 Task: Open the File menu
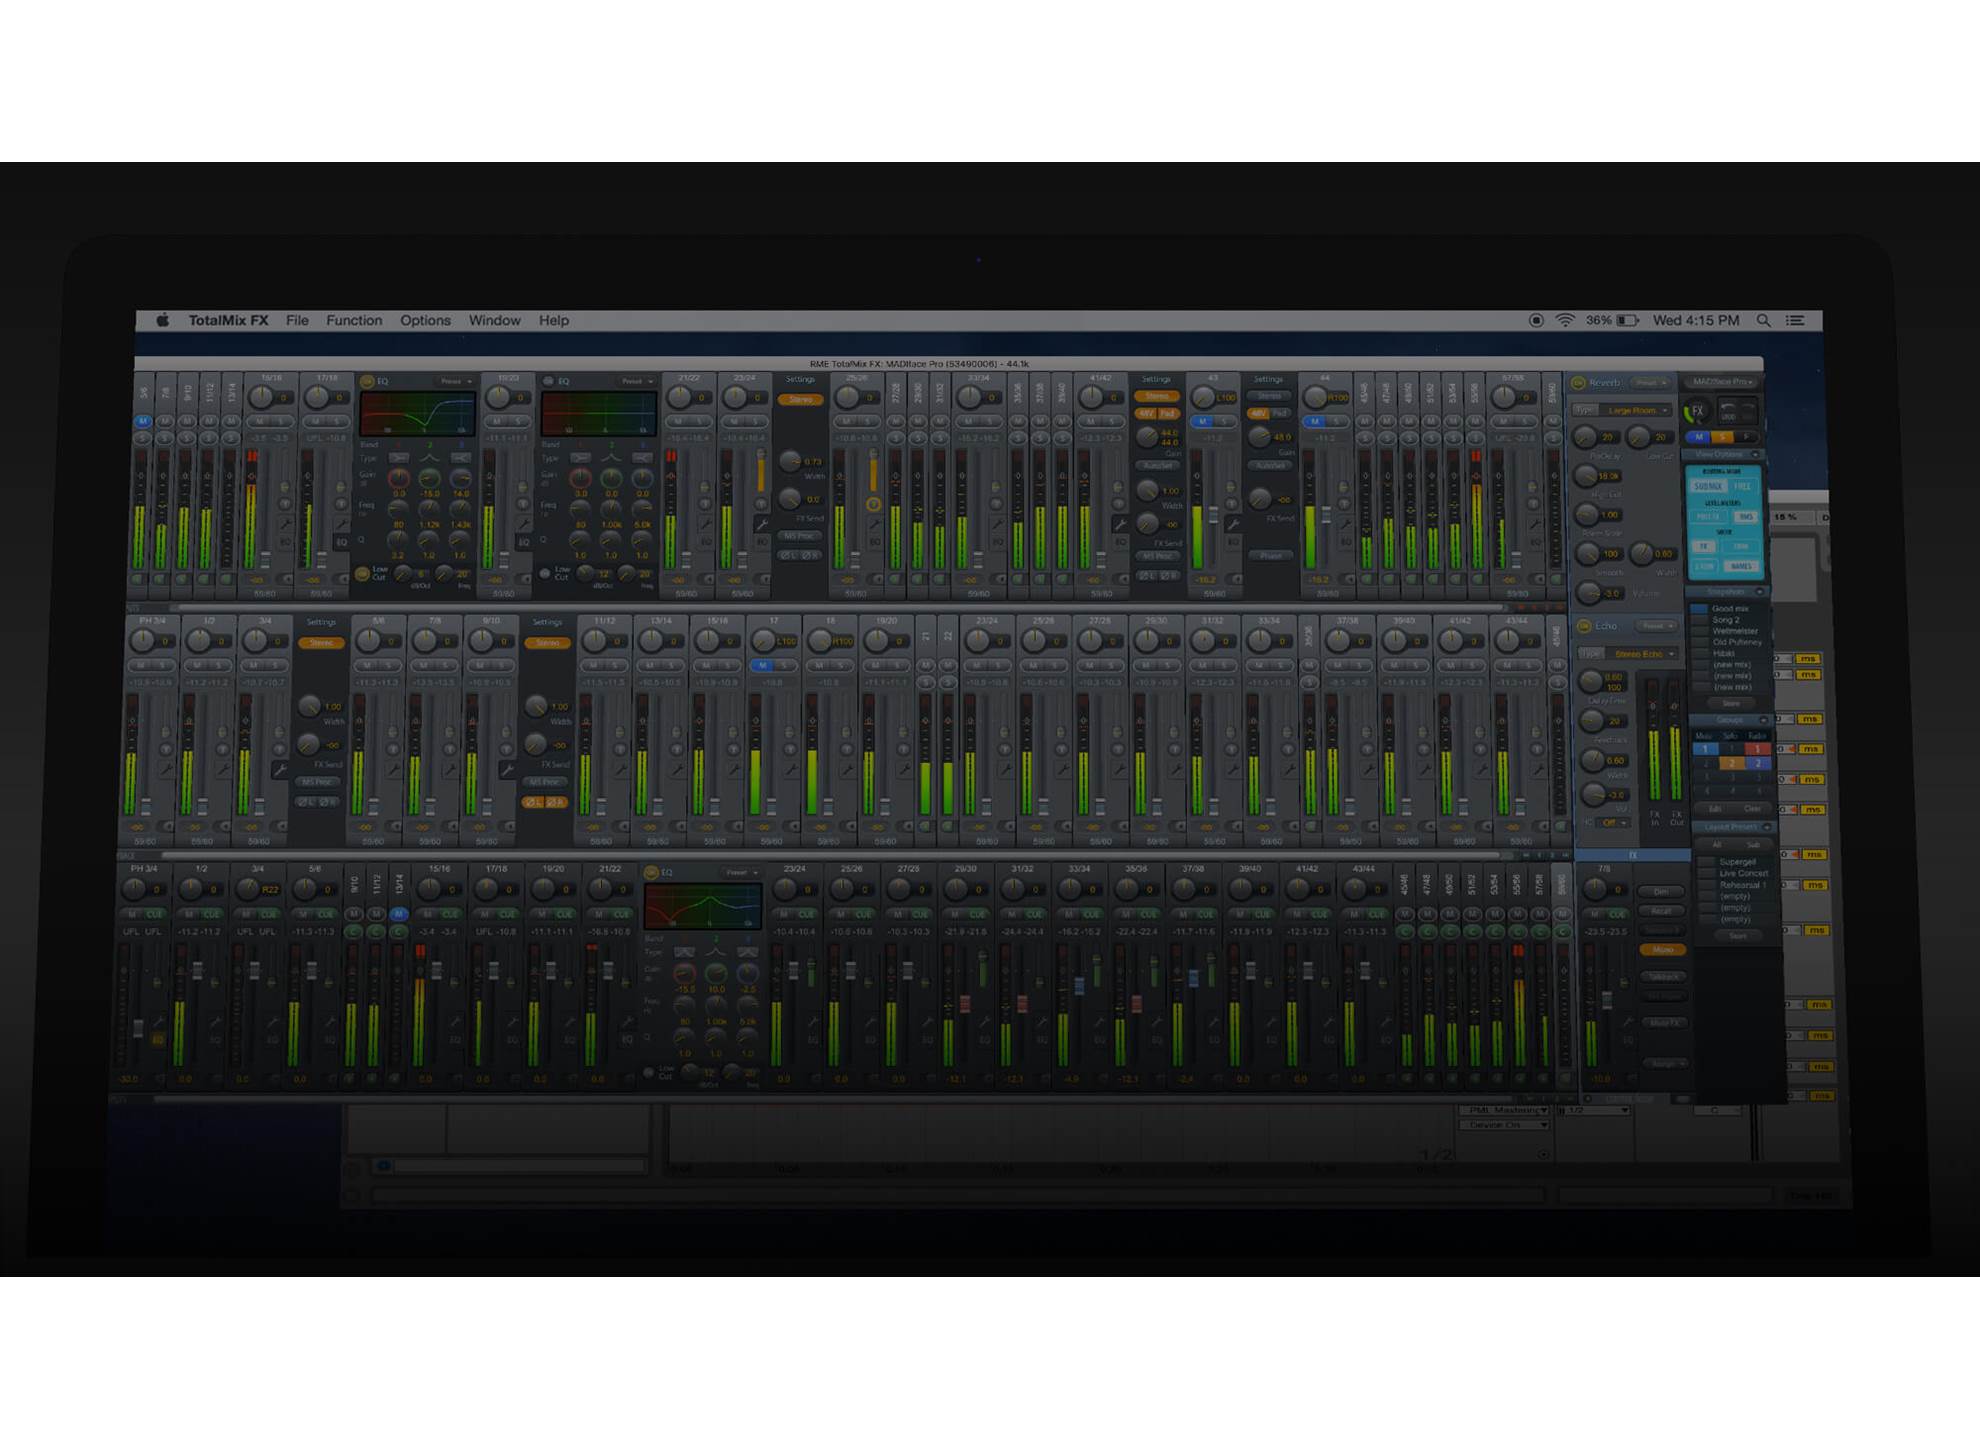point(297,321)
